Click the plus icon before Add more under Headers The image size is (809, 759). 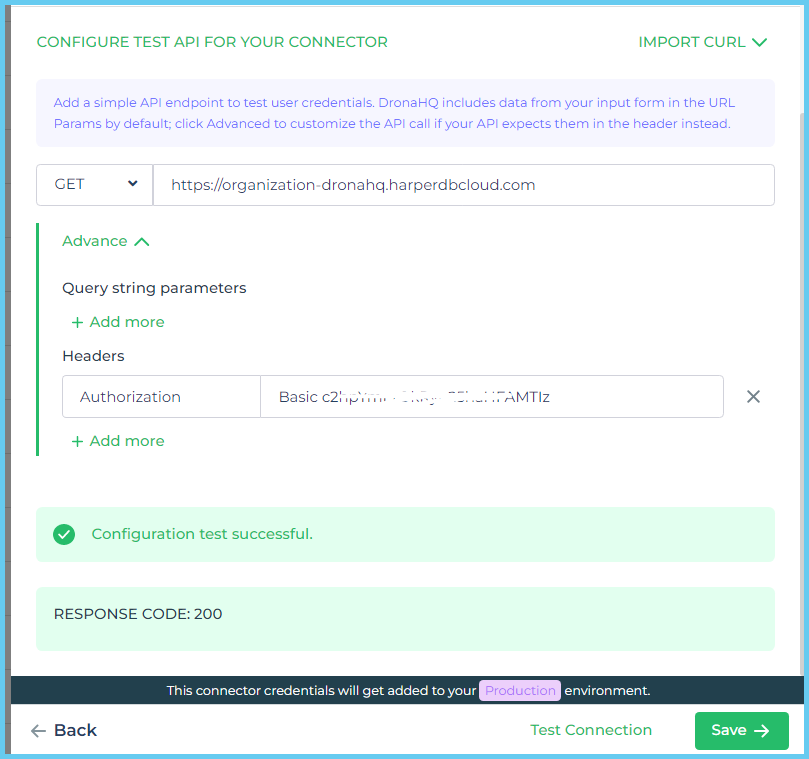coord(78,441)
